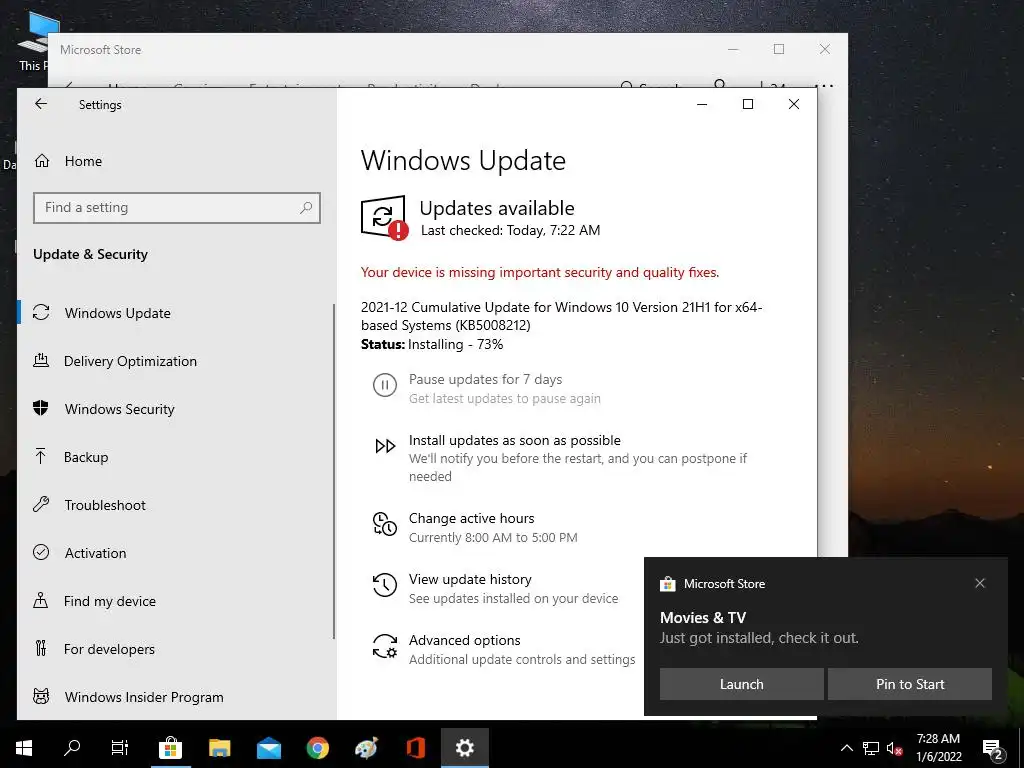This screenshot has width=1024, height=768.
Task: Open Office from the taskbar
Action: point(415,748)
